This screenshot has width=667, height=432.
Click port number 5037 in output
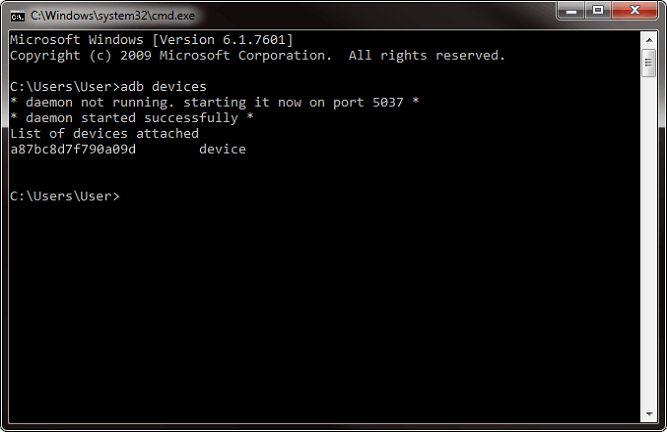tap(388, 102)
